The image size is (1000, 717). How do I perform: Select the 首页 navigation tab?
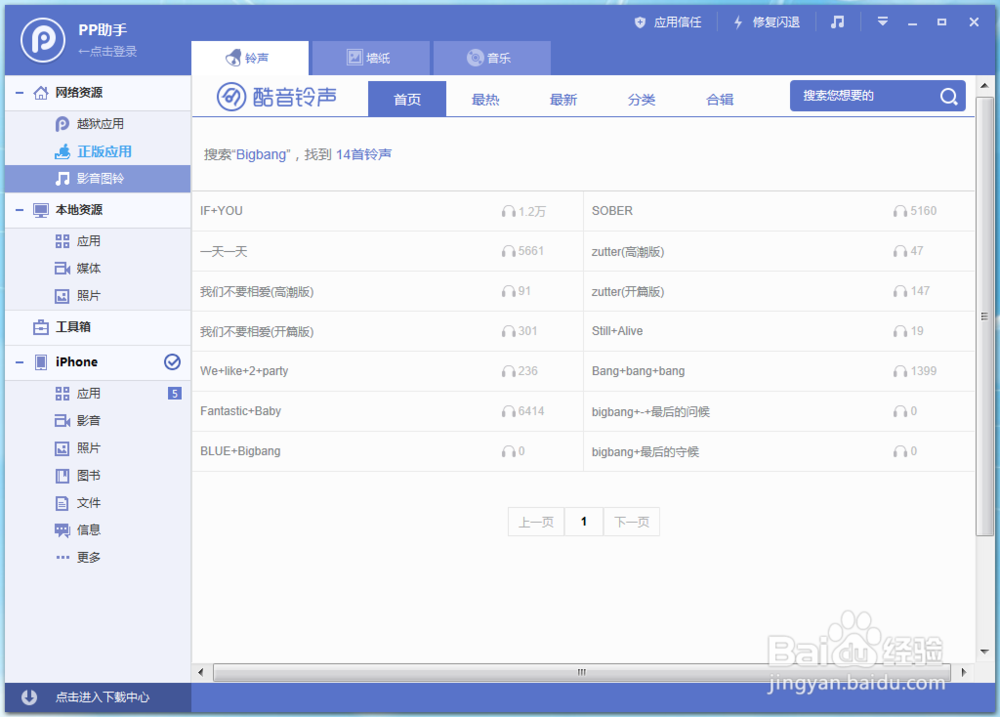point(407,99)
